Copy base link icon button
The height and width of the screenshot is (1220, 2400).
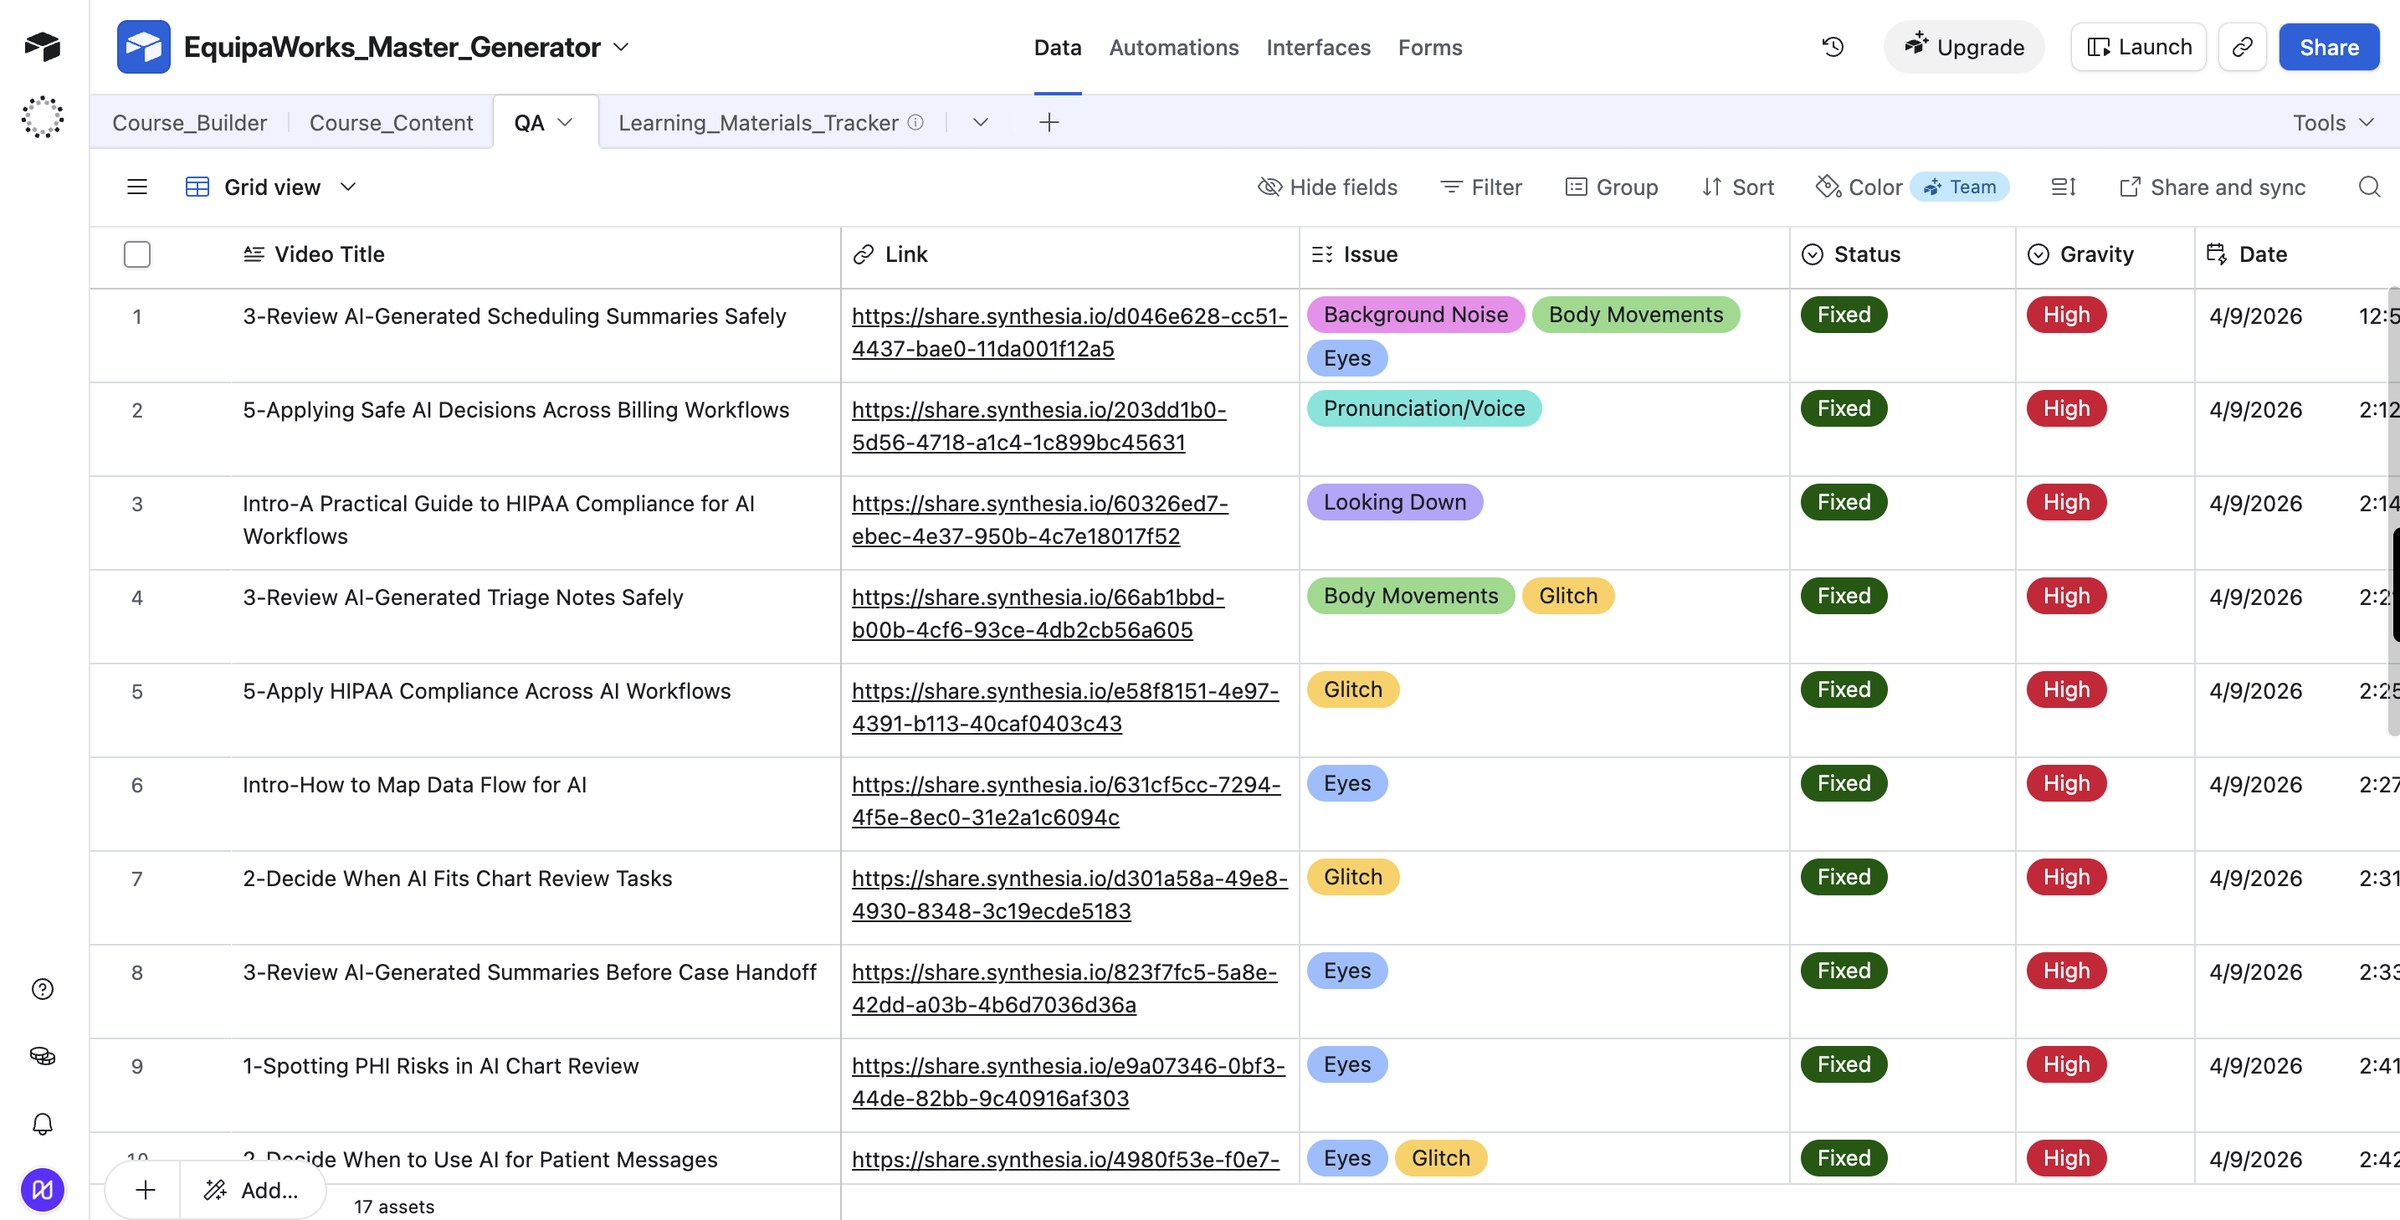2242,47
